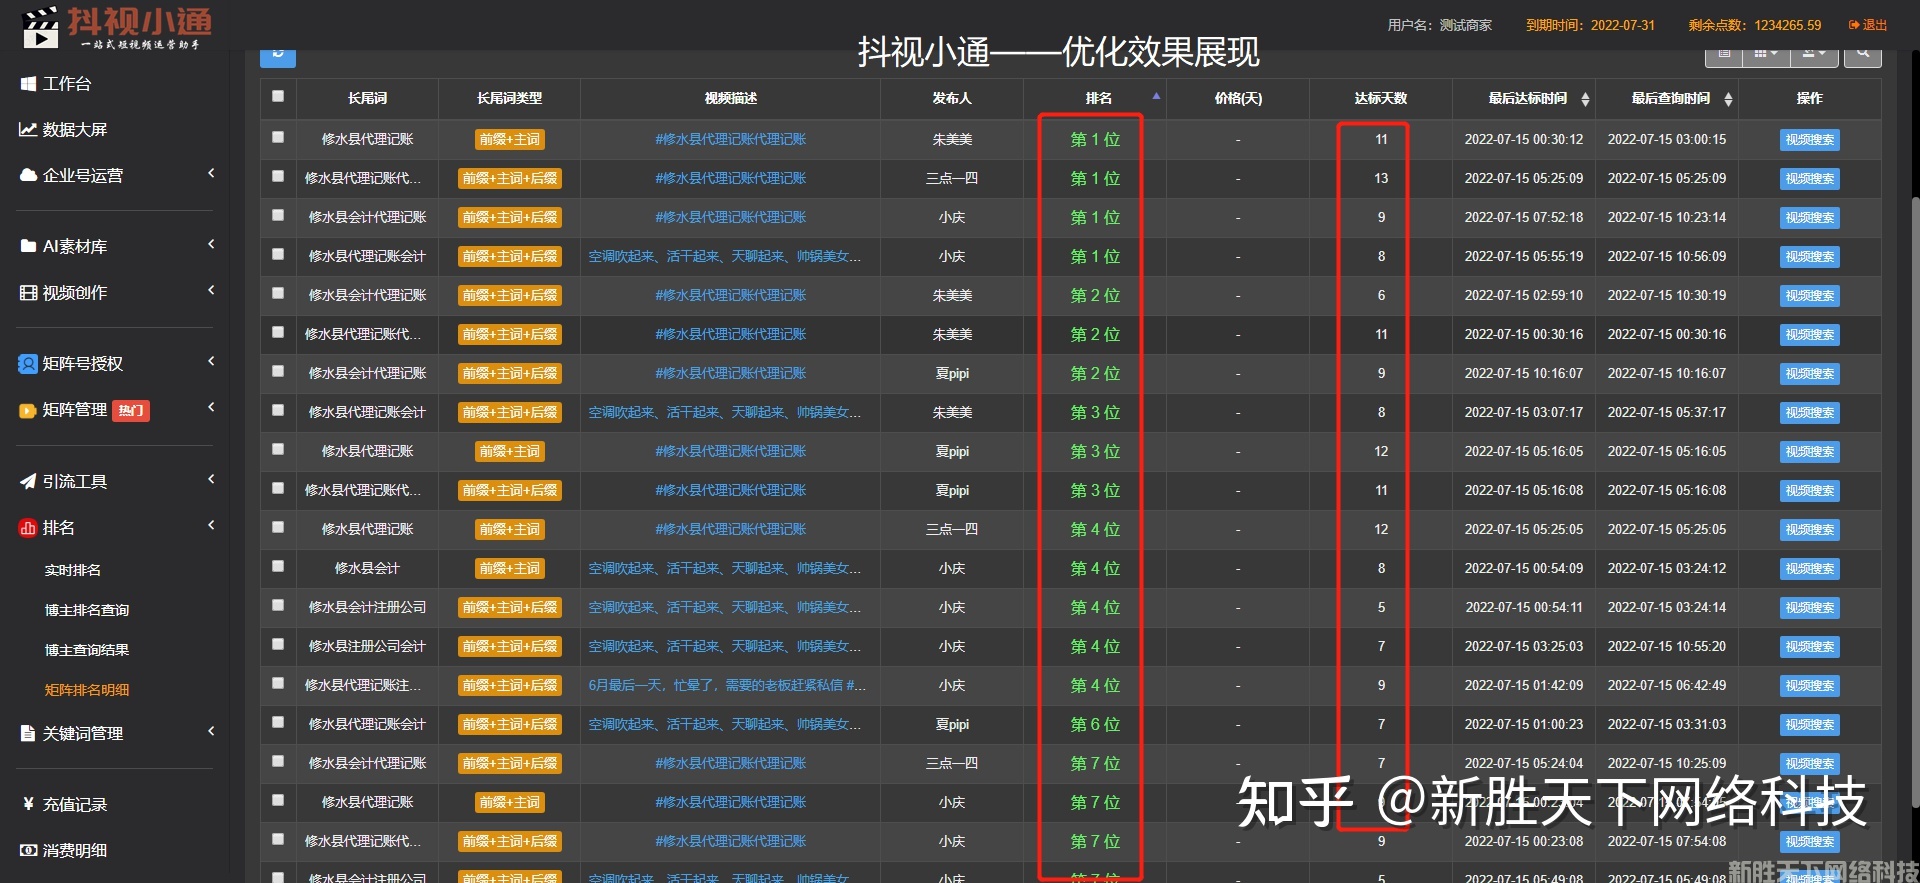The image size is (1920, 883).
Task: Log out via 退出 link
Action: (x=1868, y=25)
